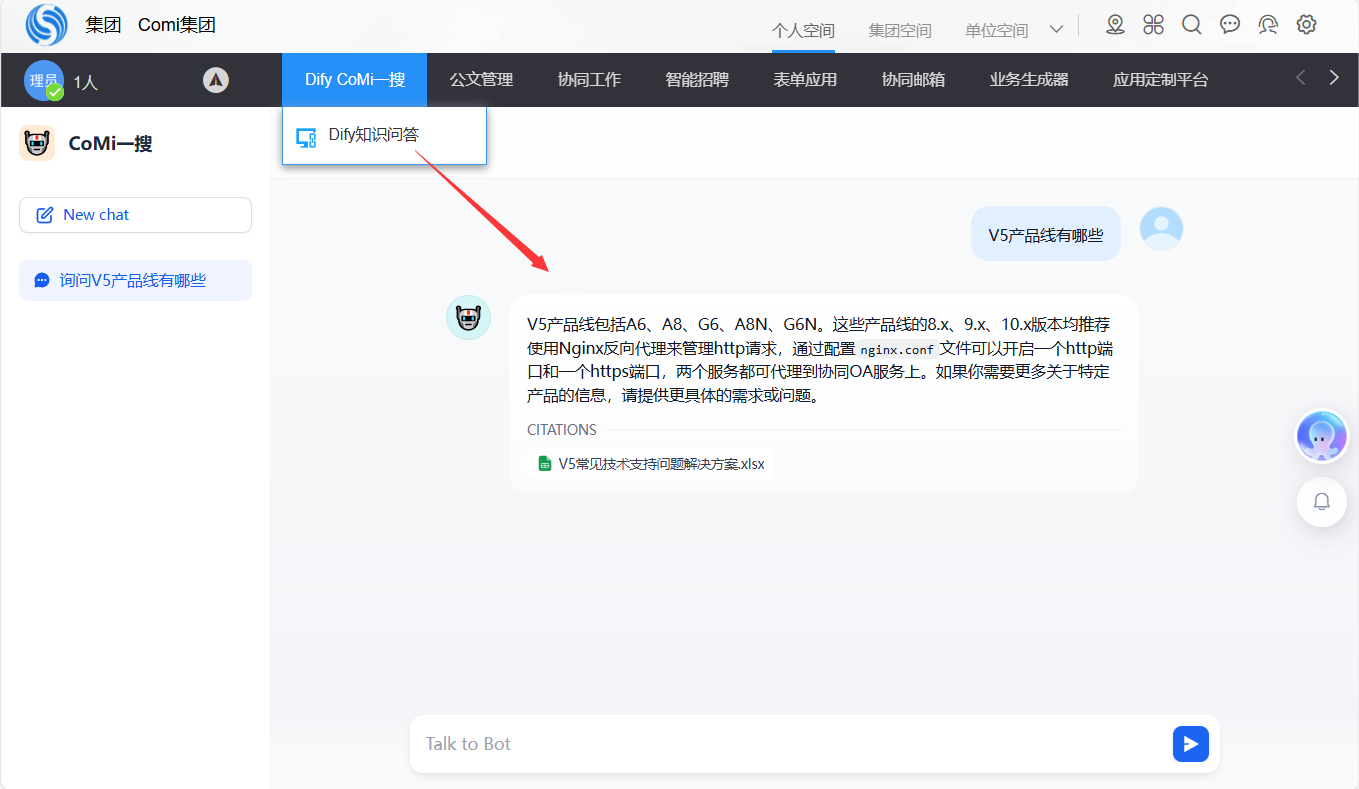Select Dify知识问答 from dropdown menu
The image size is (1359, 789).
(x=373, y=135)
